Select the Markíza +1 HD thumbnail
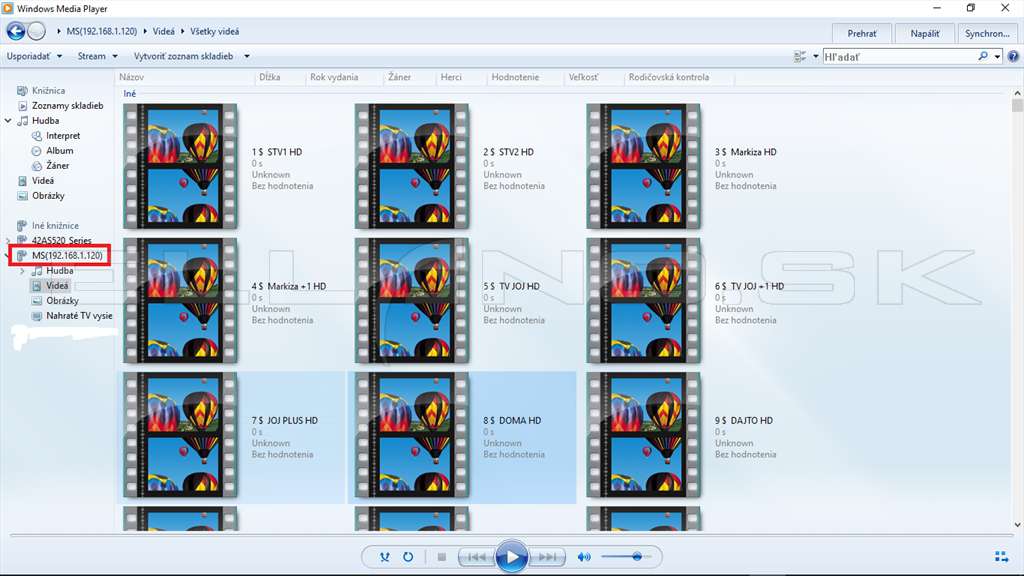This screenshot has width=1024, height=576. tap(180, 300)
